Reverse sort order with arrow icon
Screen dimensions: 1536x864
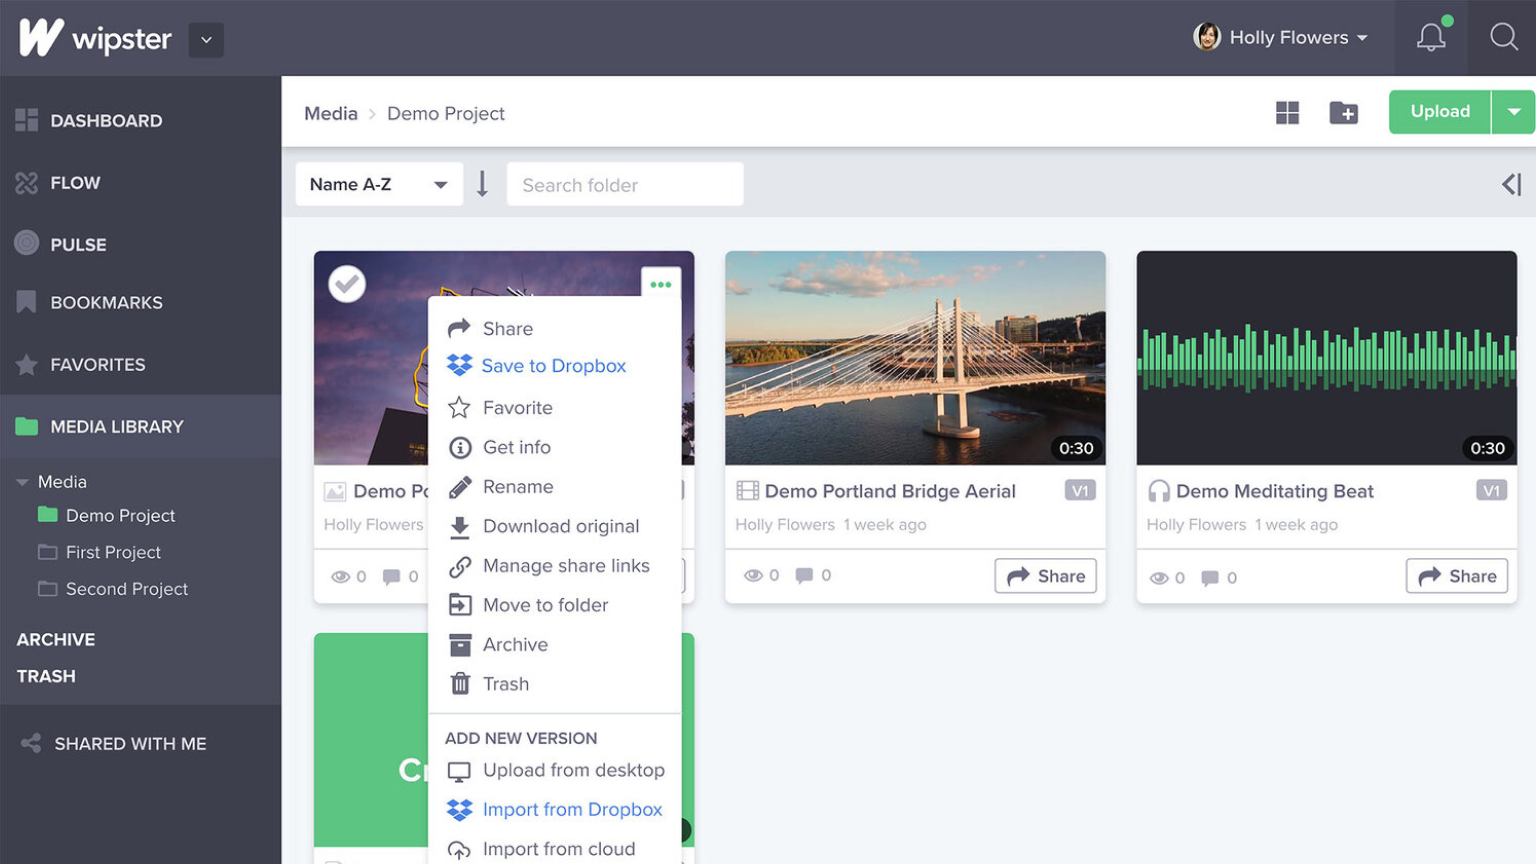[x=482, y=184]
